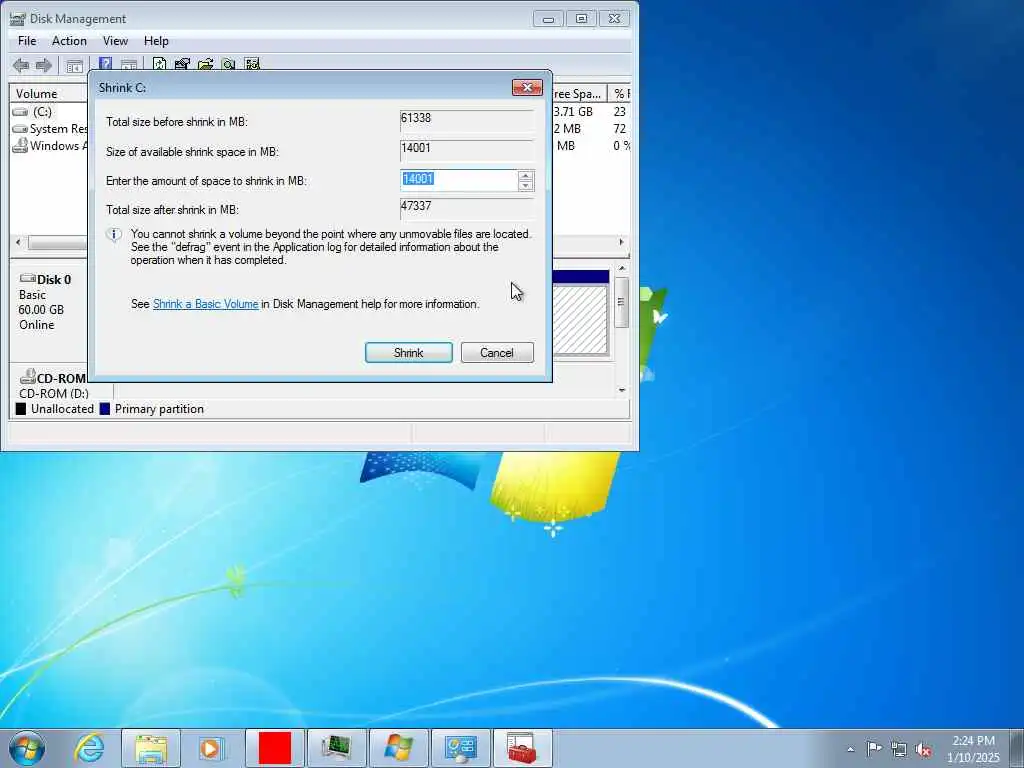Select the (C:) volume drive icon
This screenshot has height=768, width=1024.
20,112
